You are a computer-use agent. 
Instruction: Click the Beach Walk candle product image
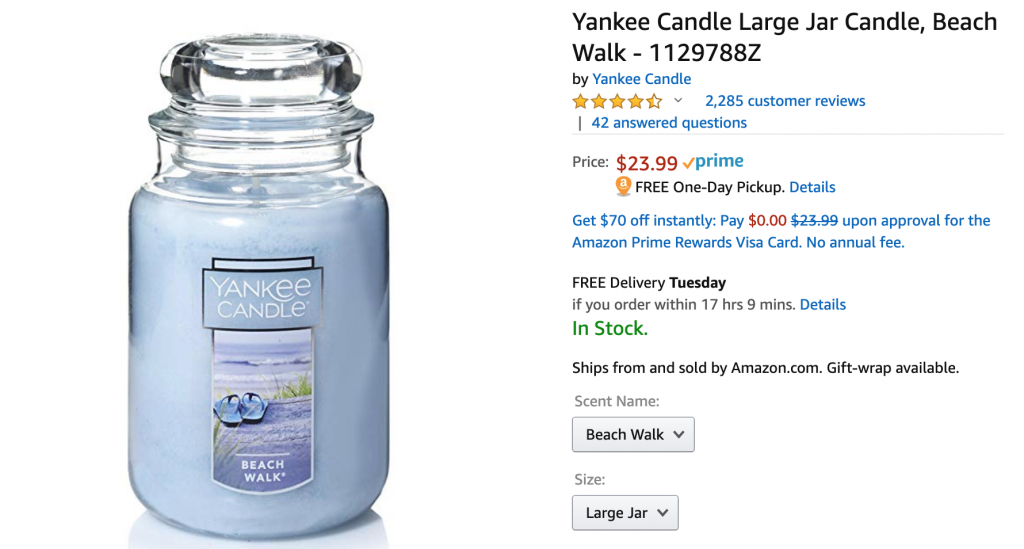(259, 287)
